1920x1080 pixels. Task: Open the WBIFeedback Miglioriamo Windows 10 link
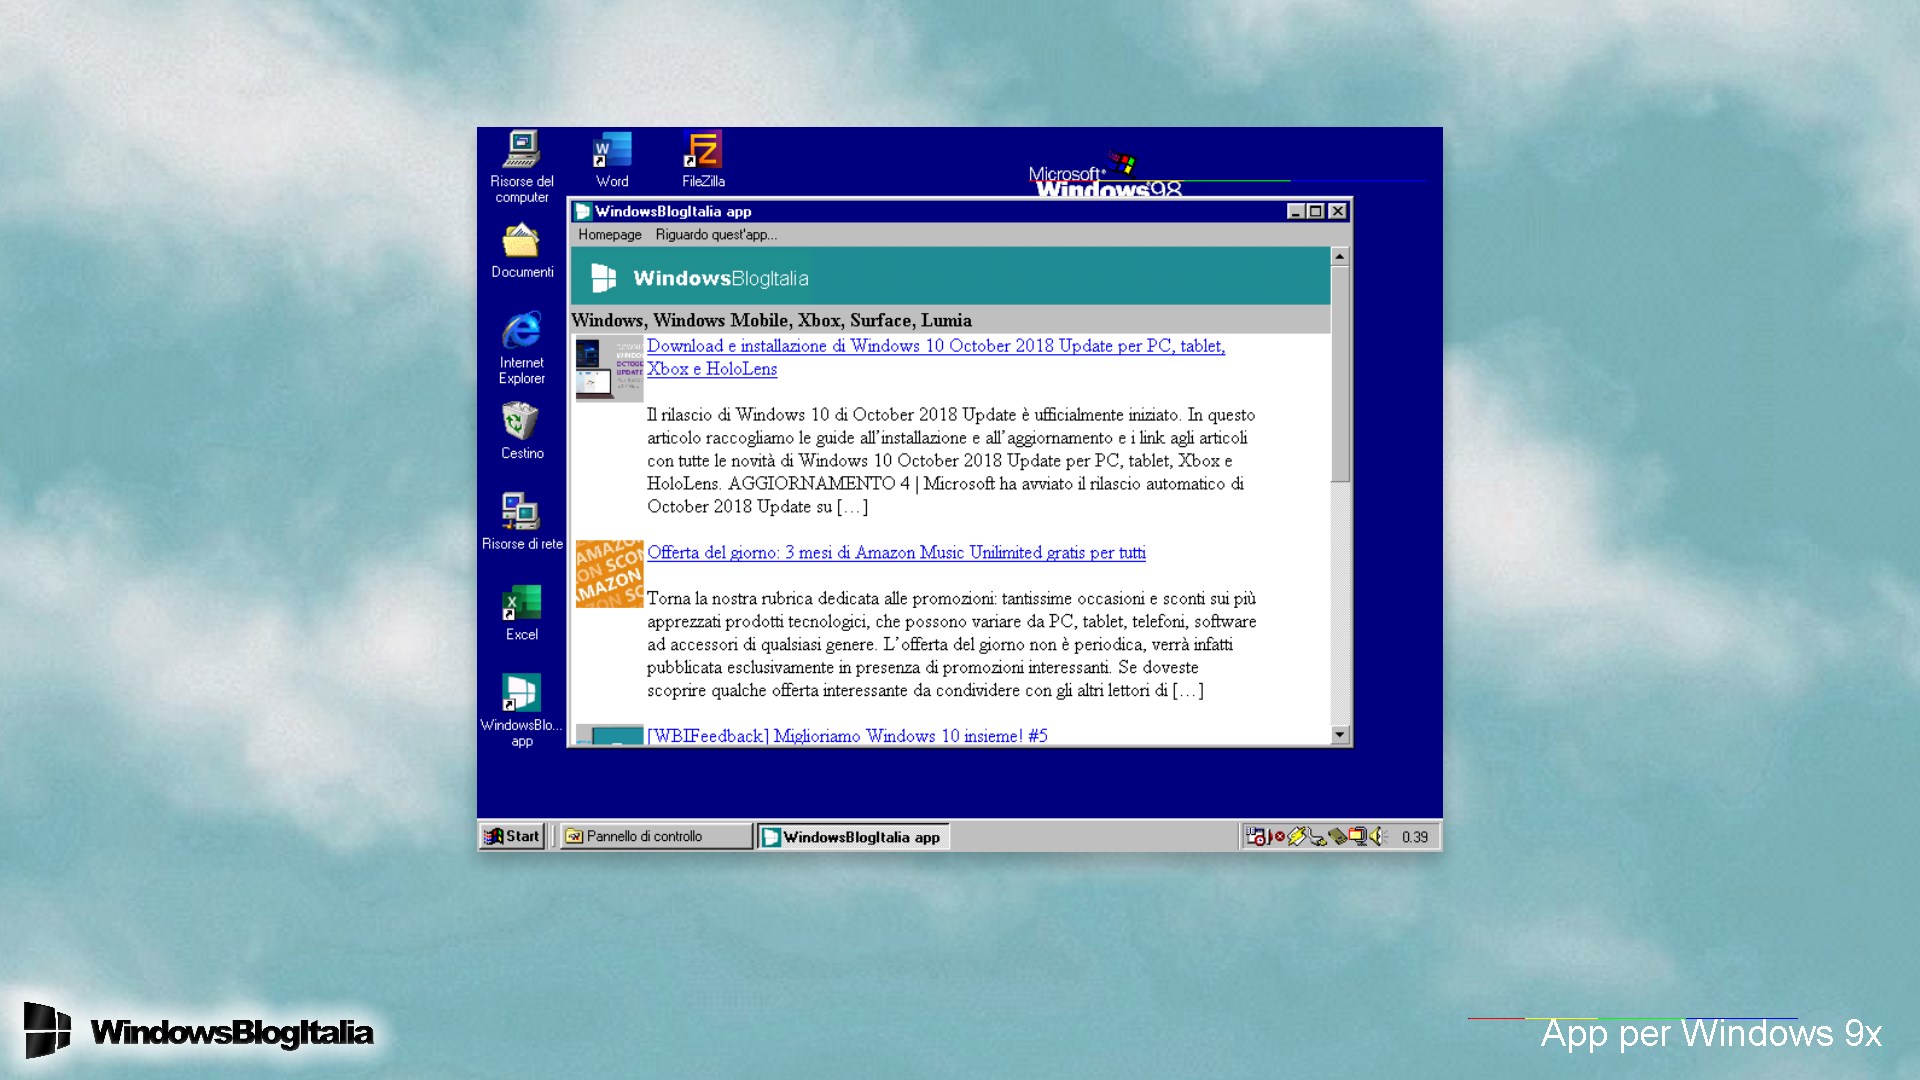coord(847,736)
